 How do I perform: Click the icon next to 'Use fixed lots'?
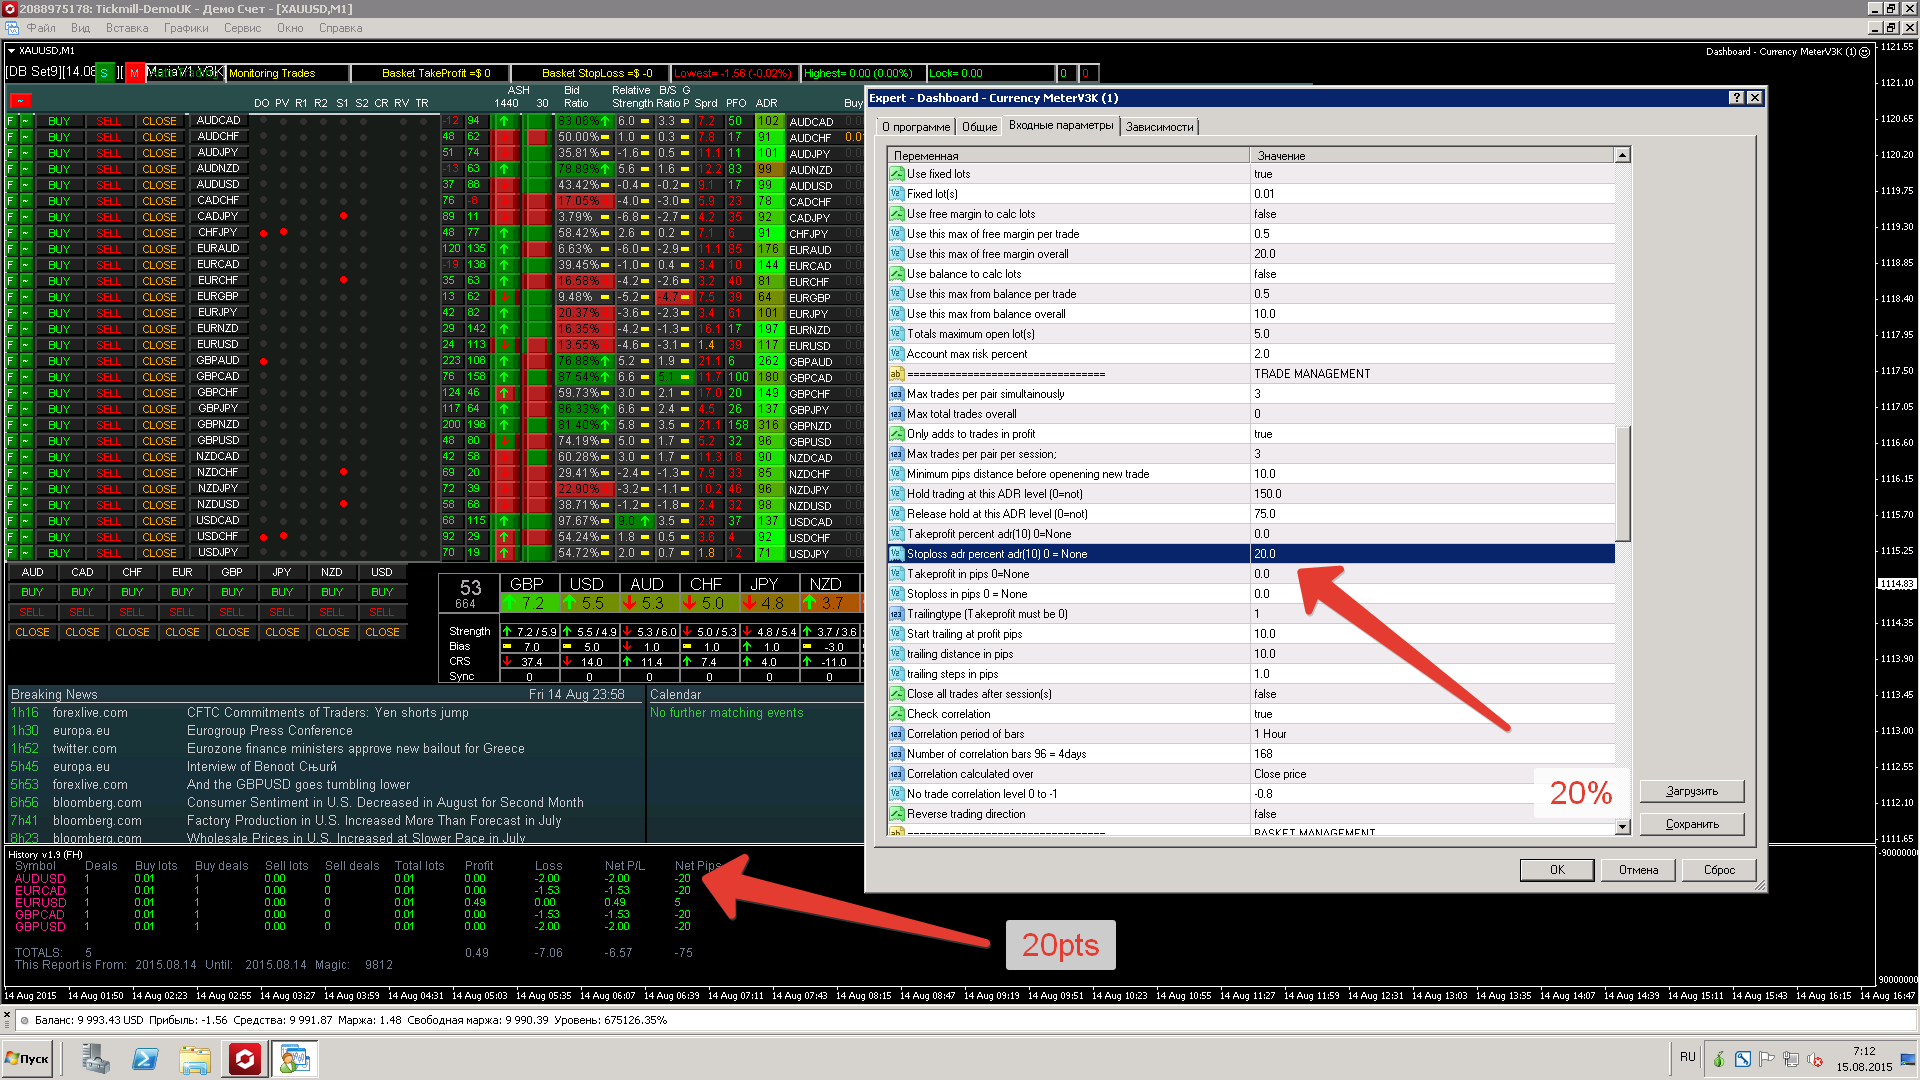click(897, 174)
